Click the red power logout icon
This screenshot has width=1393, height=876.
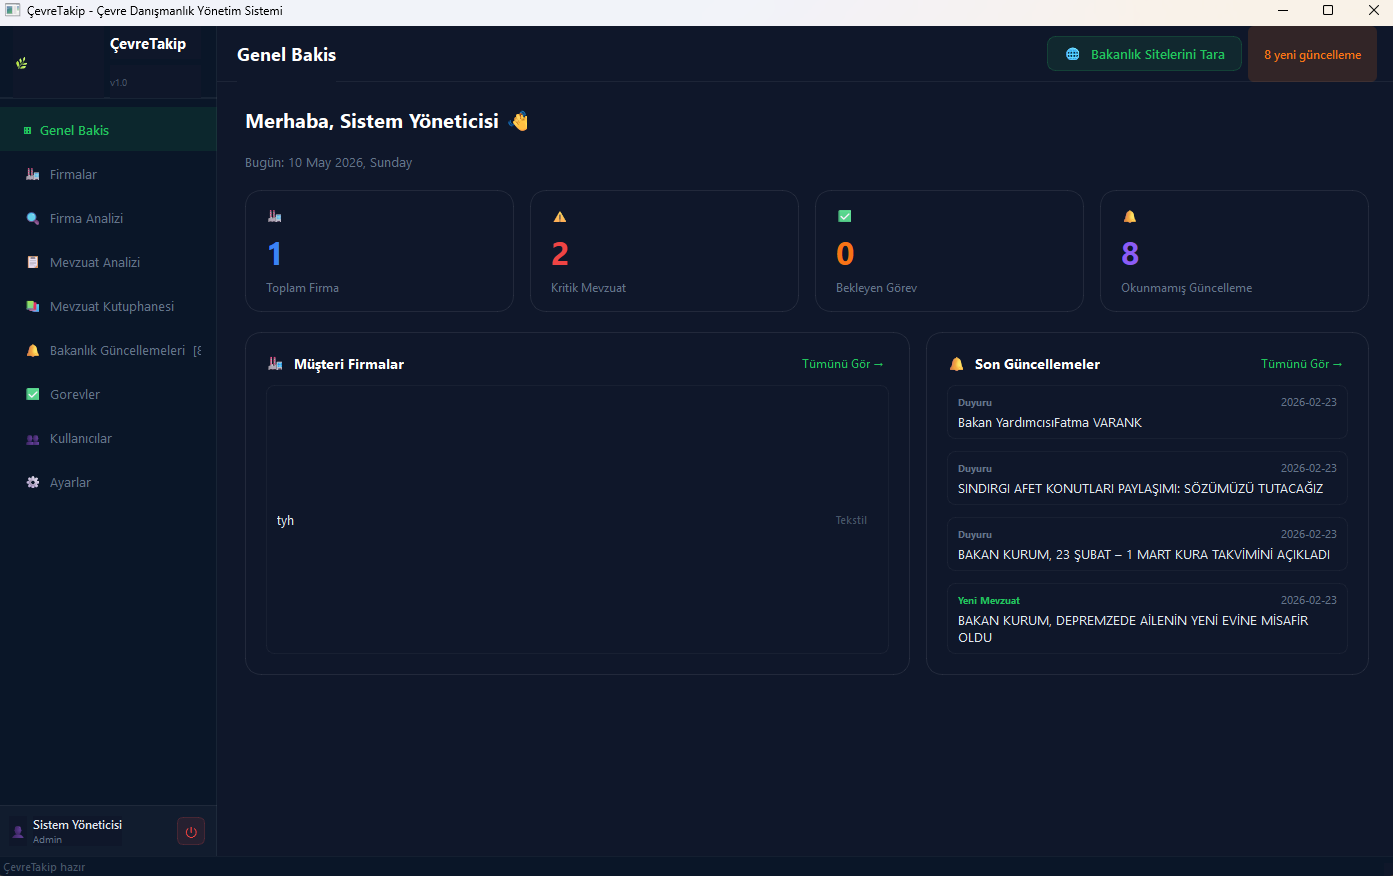coord(191,832)
